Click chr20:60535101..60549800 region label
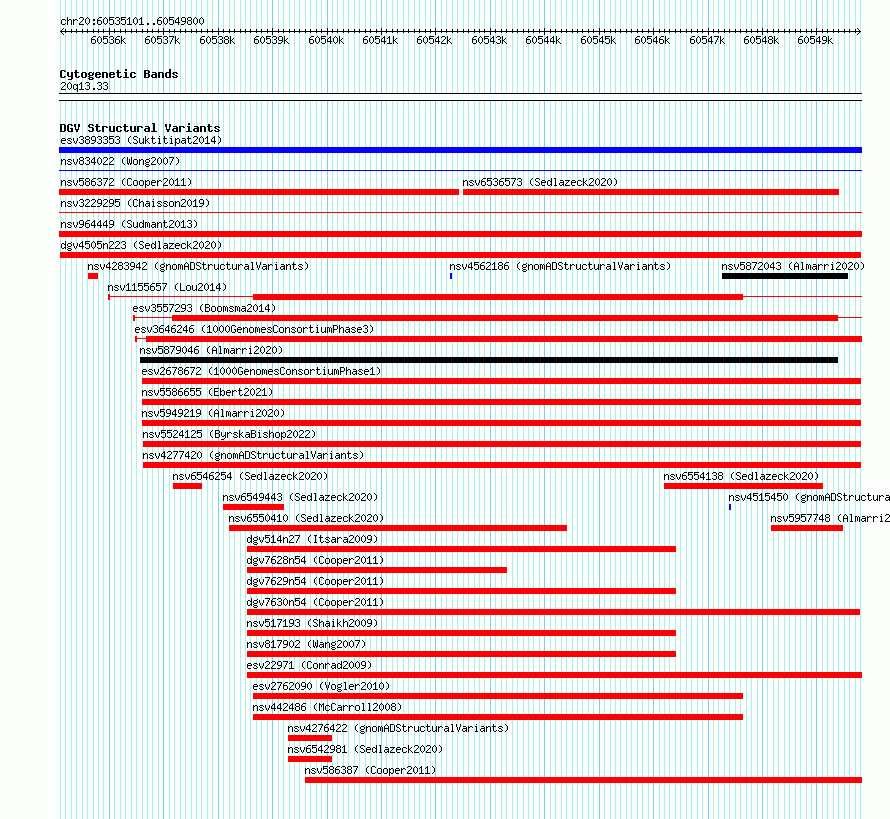The height and width of the screenshot is (819, 890). click(x=132, y=21)
